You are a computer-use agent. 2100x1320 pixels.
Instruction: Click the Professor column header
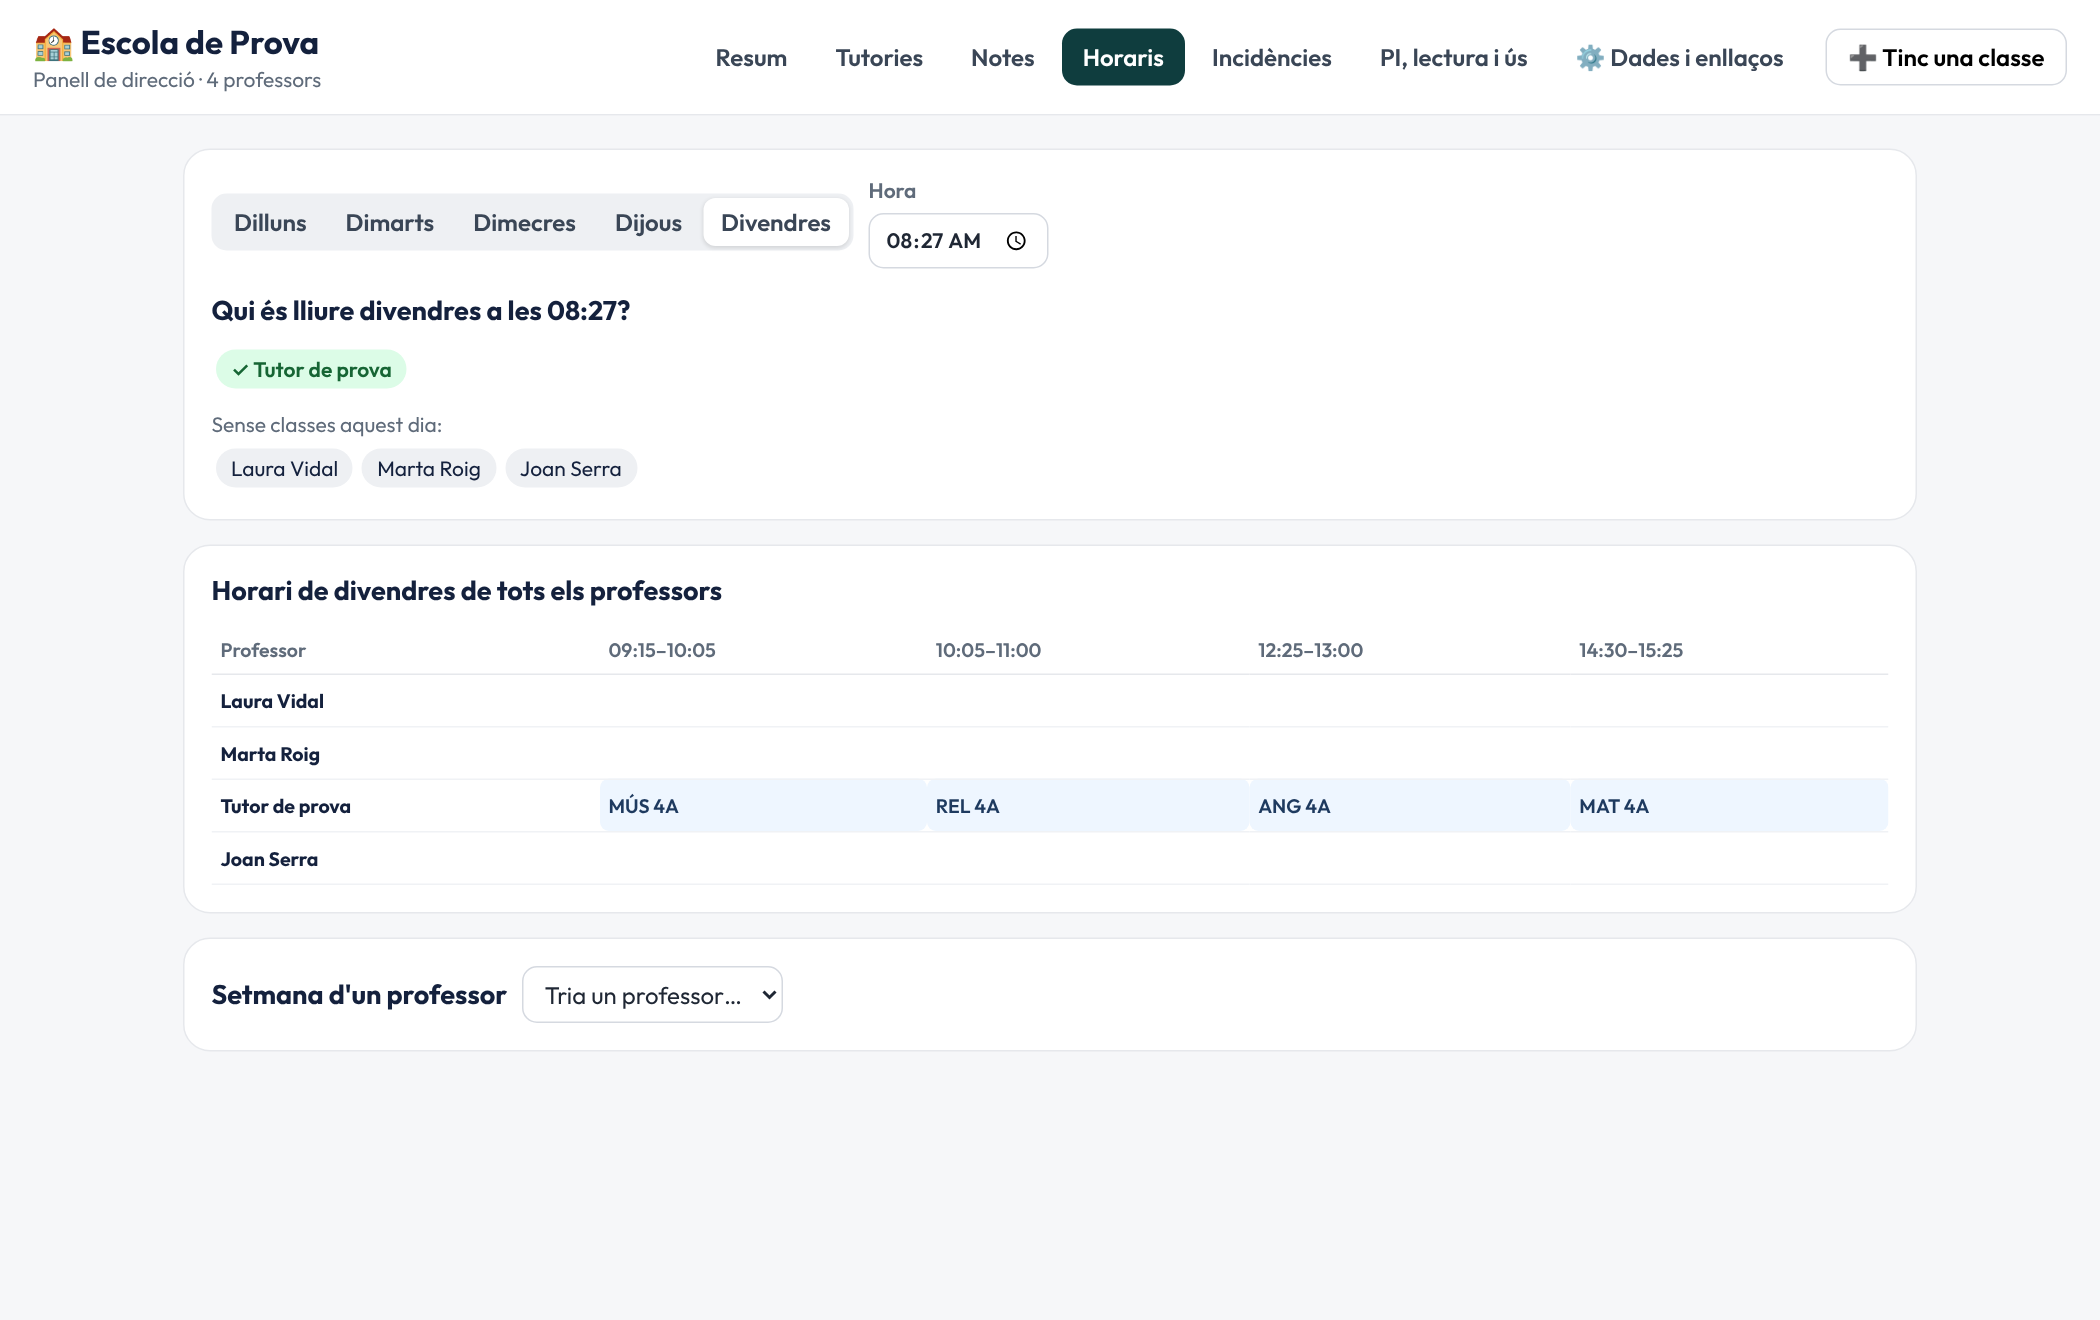pyautogui.click(x=263, y=650)
